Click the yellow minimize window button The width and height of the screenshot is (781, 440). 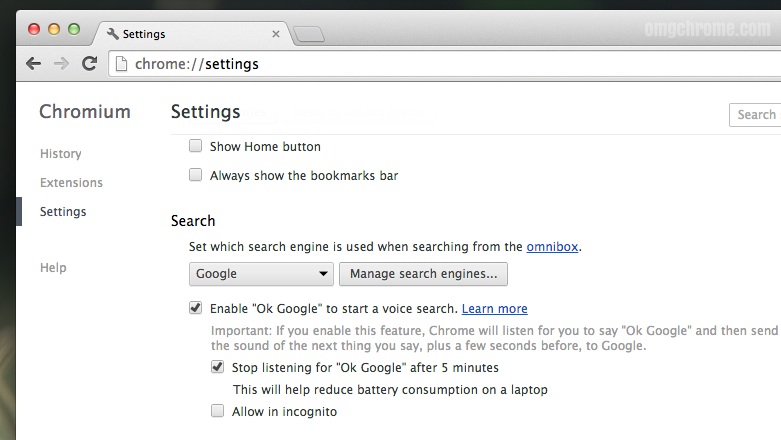point(54,29)
